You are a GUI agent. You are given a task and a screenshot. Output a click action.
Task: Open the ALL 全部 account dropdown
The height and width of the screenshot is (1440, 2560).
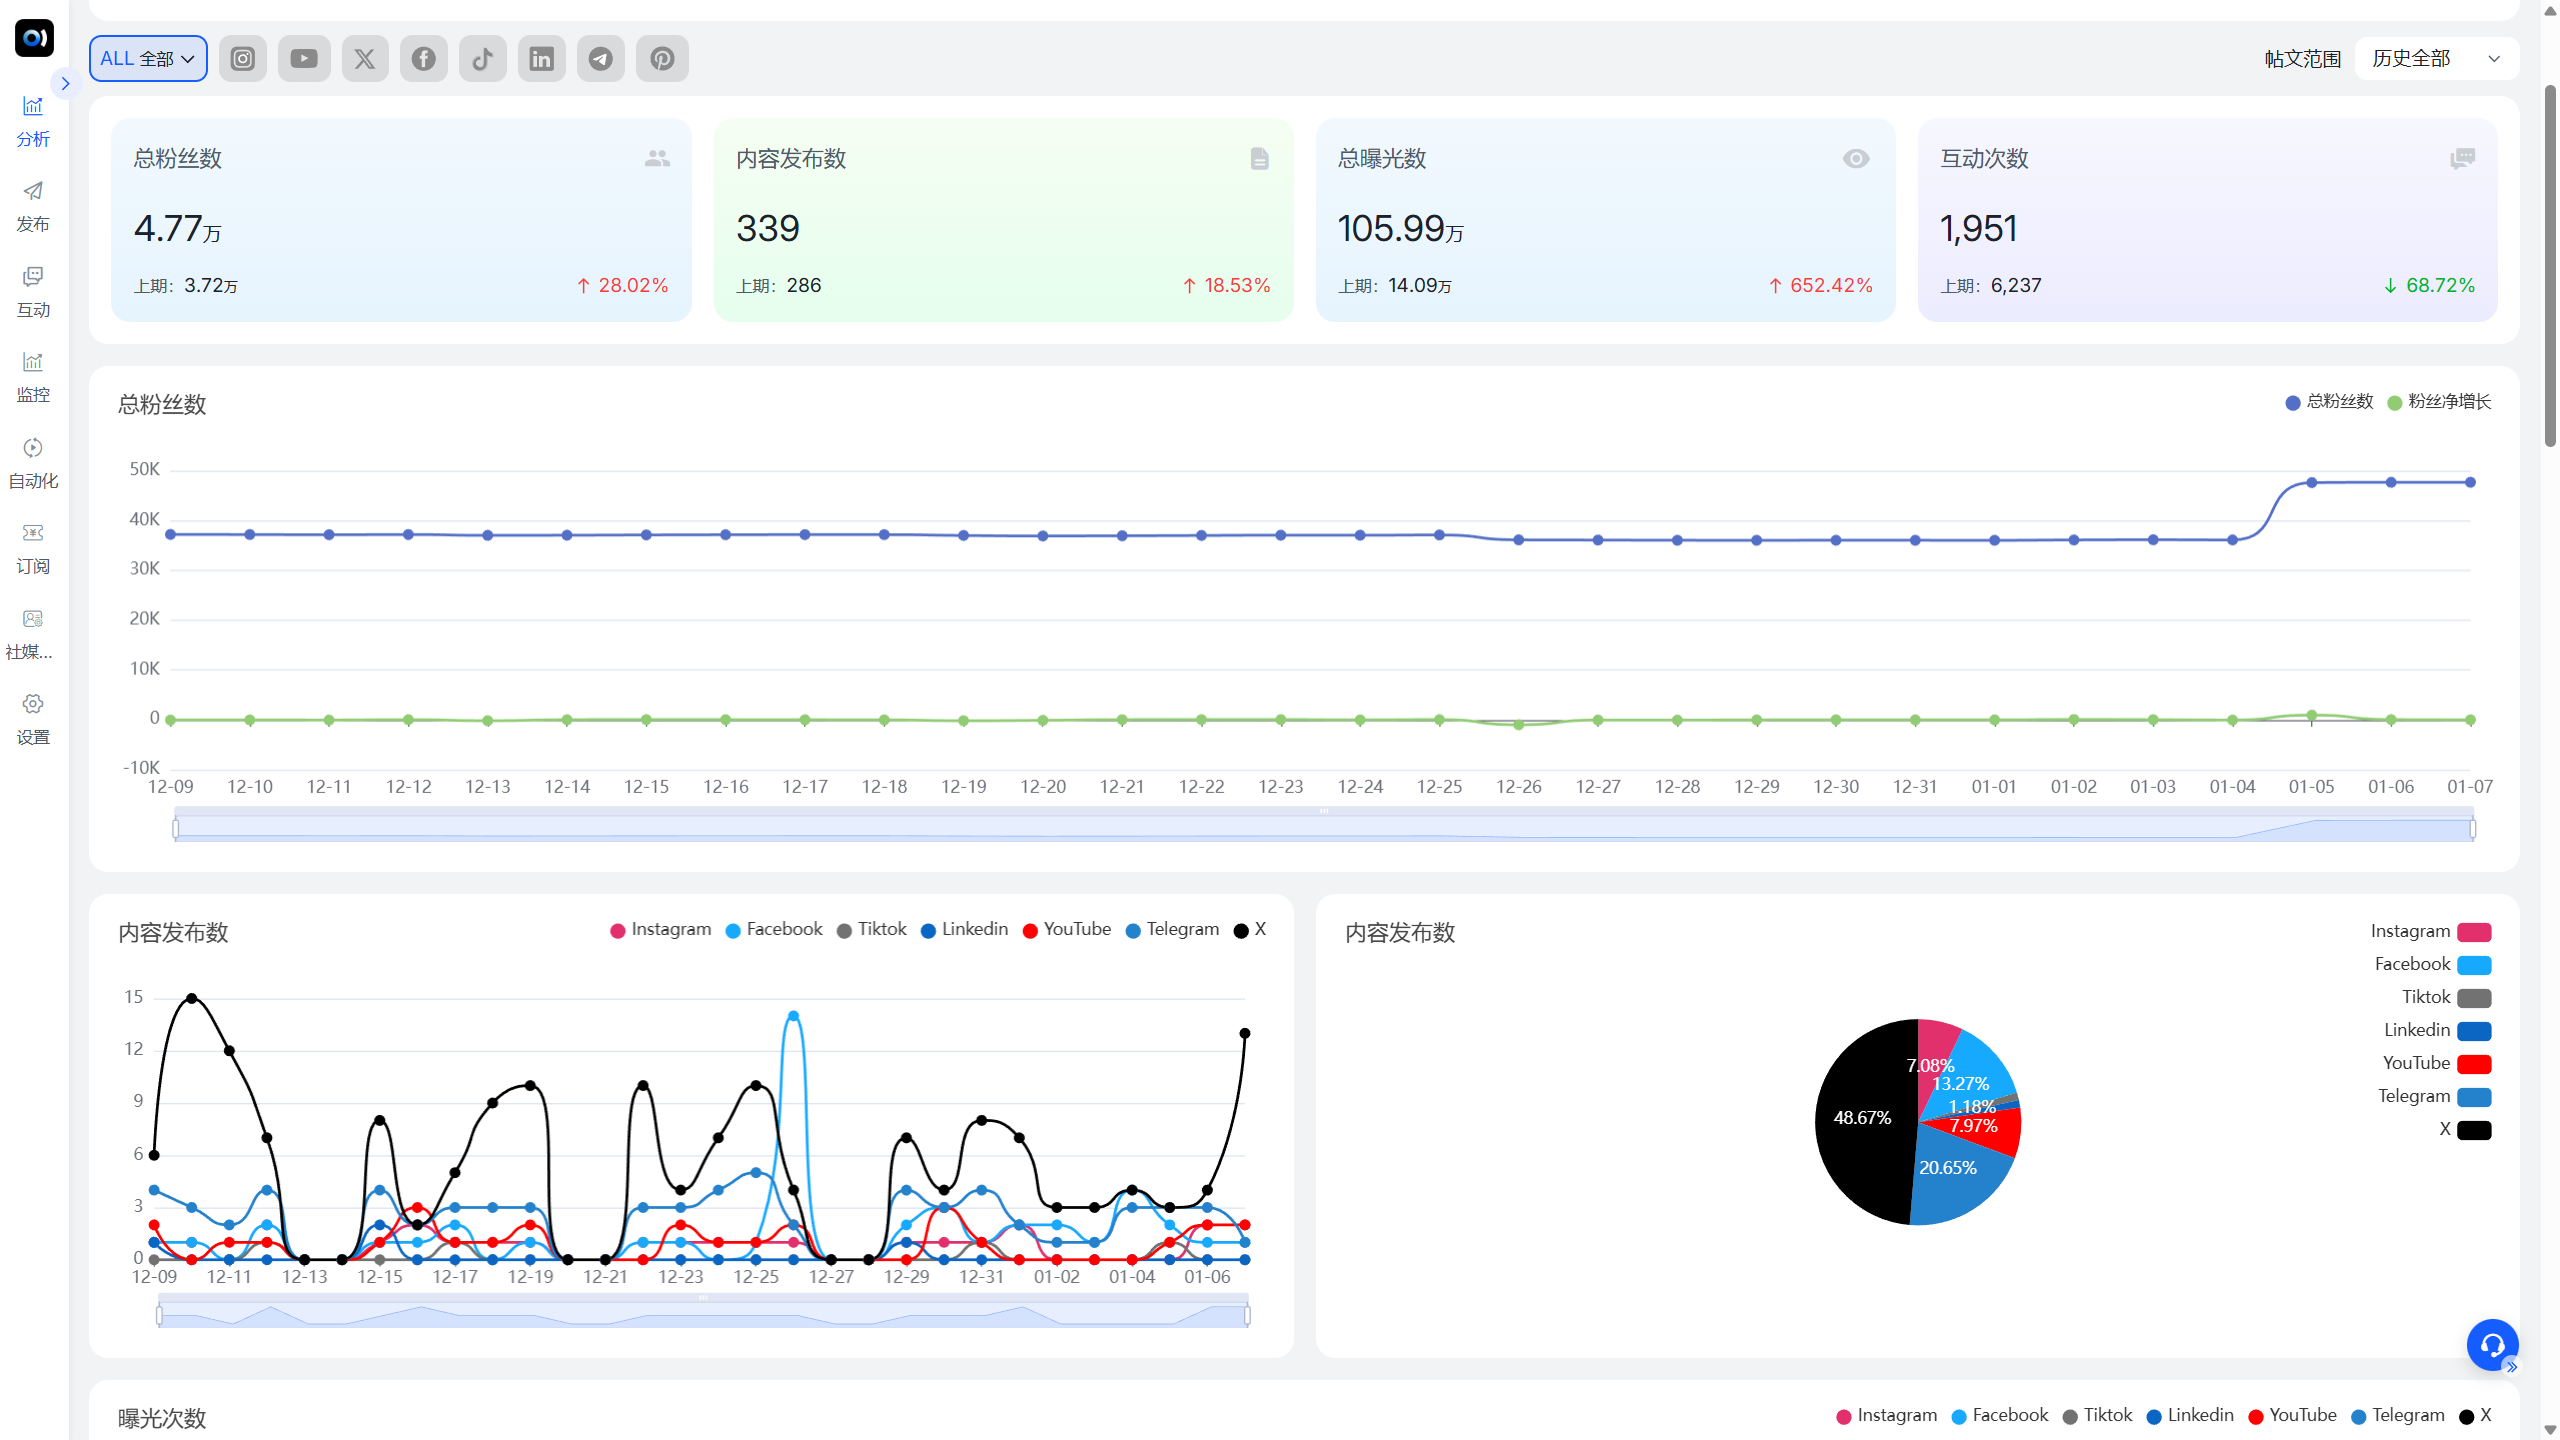[x=148, y=59]
